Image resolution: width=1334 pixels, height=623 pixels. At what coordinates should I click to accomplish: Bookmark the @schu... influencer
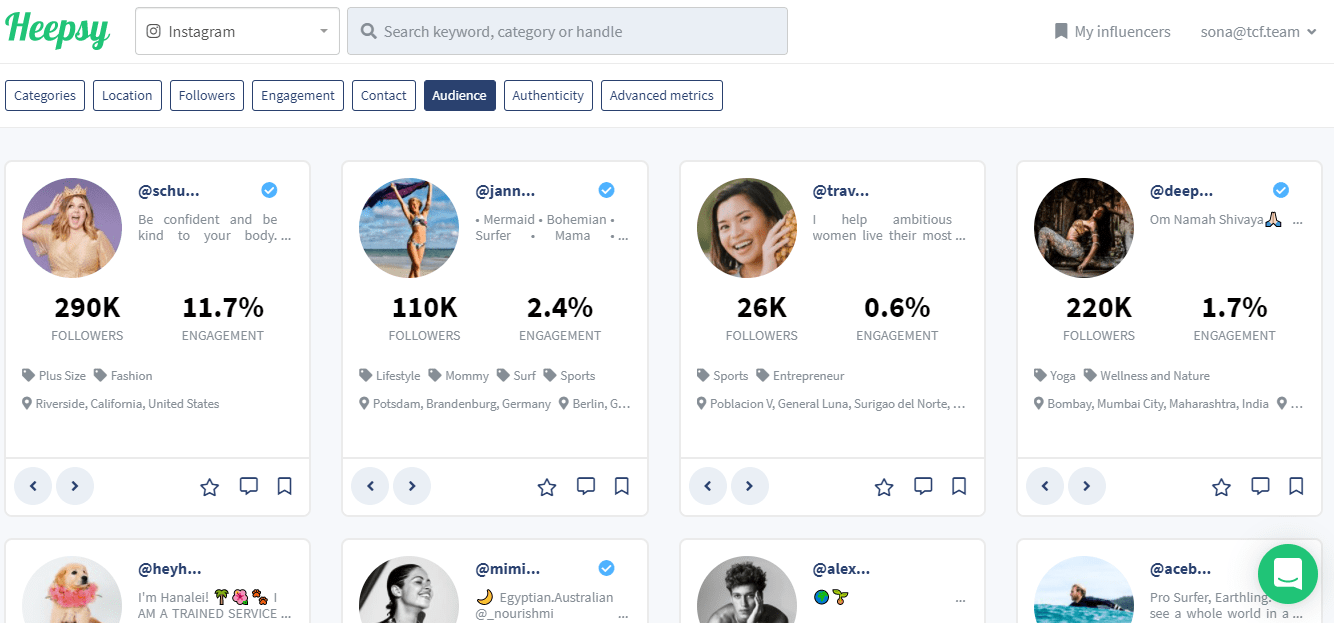[285, 486]
